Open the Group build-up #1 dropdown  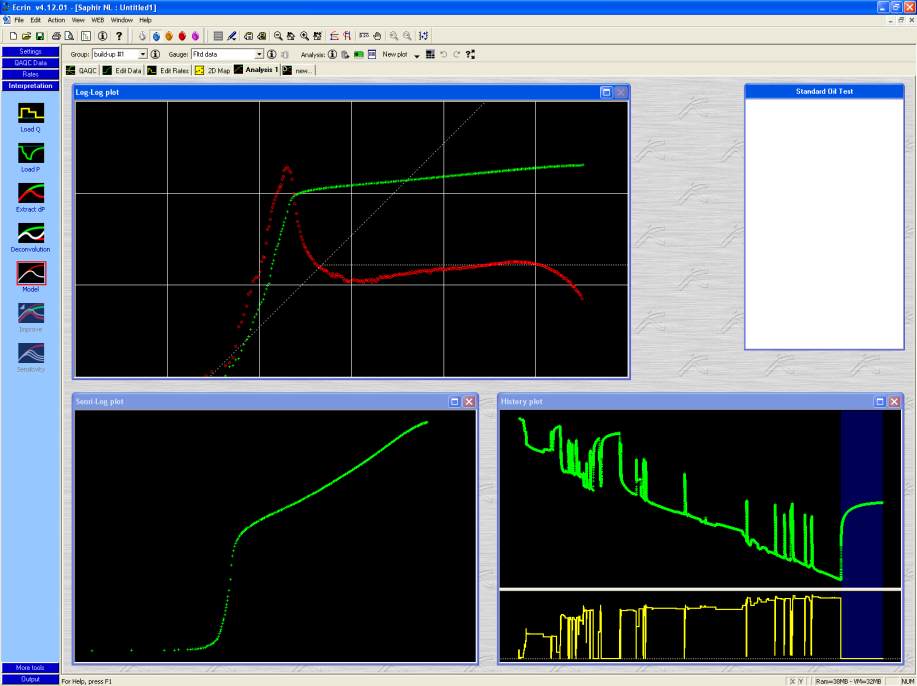click(x=142, y=54)
